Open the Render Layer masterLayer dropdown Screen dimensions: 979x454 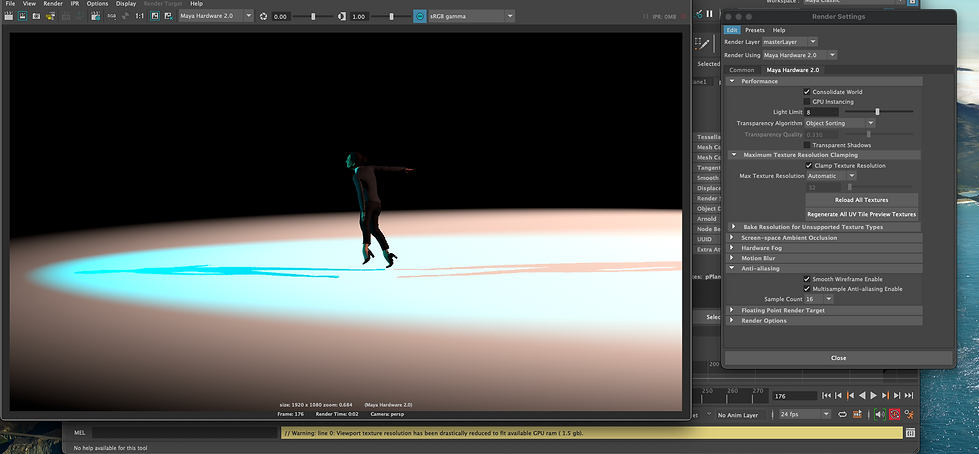[789, 42]
